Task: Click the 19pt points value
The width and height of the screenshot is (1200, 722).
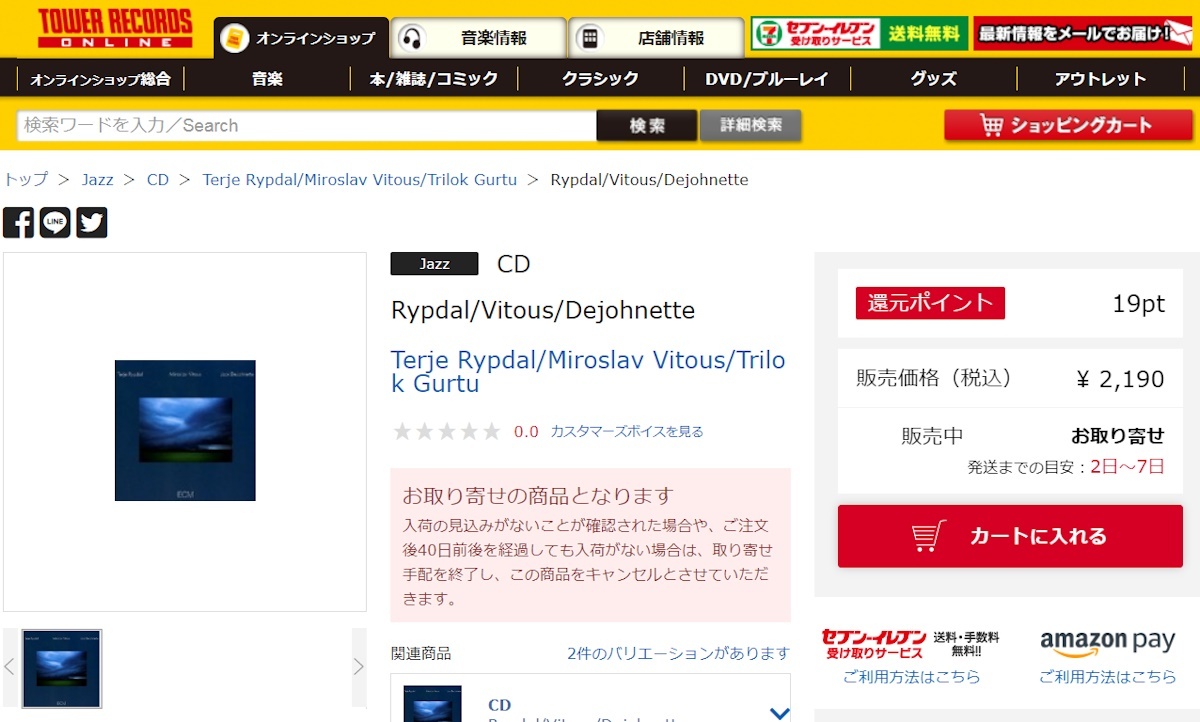Action: pos(1139,304)
